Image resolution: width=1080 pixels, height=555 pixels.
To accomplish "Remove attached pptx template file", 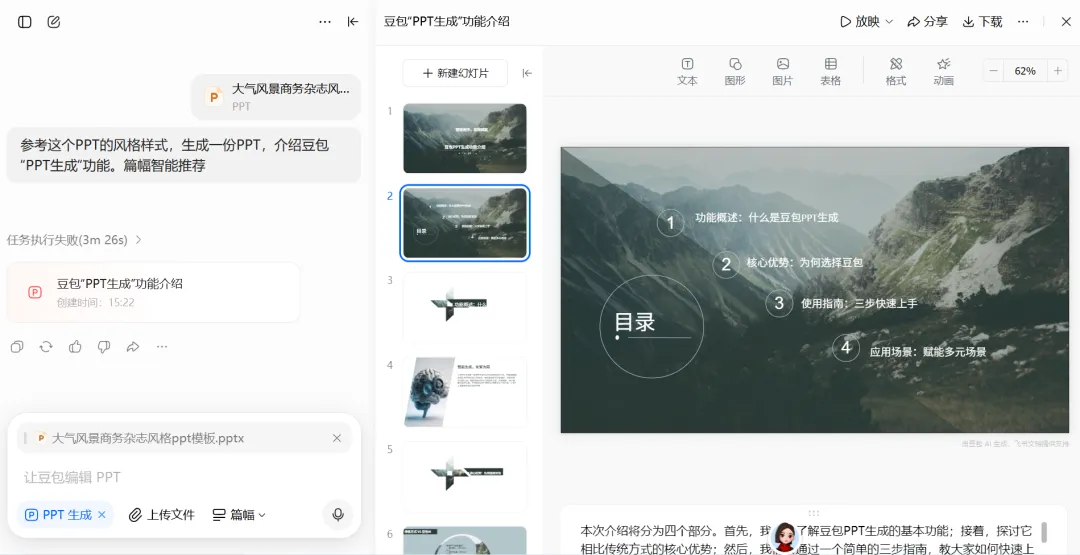I will (x=337, y=438).
